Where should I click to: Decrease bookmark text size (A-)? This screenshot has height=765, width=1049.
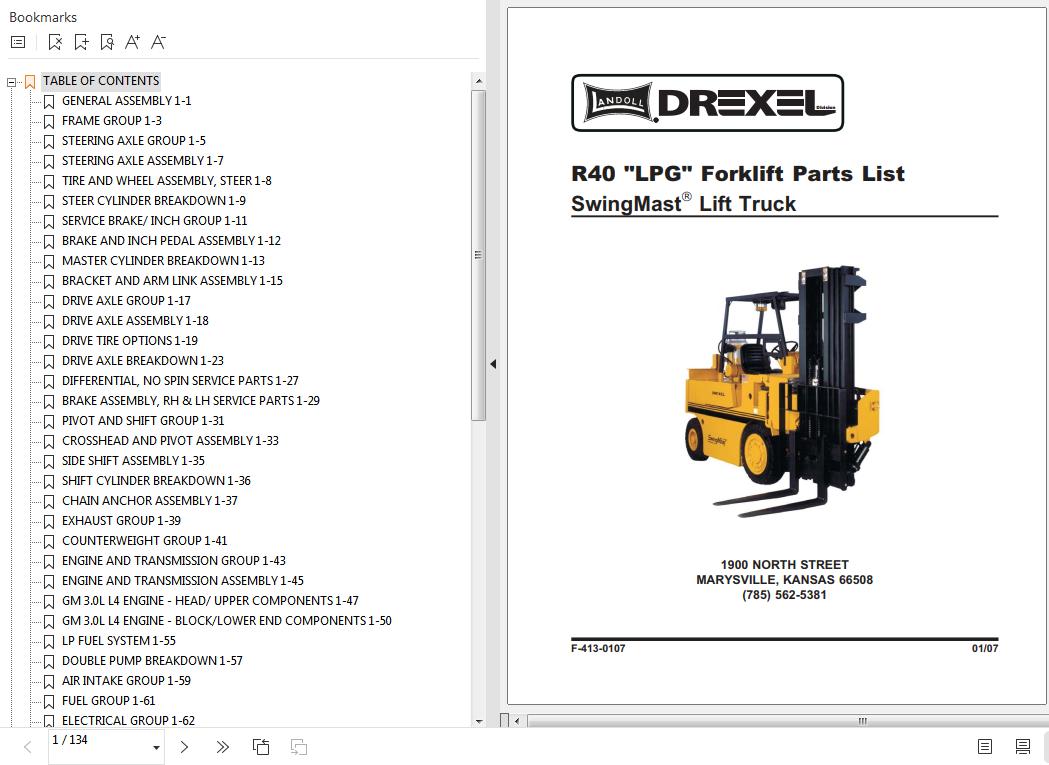158,42
